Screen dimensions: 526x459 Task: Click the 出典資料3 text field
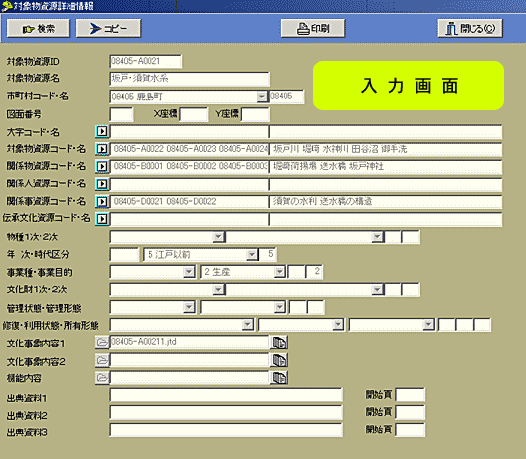(226, 430)
